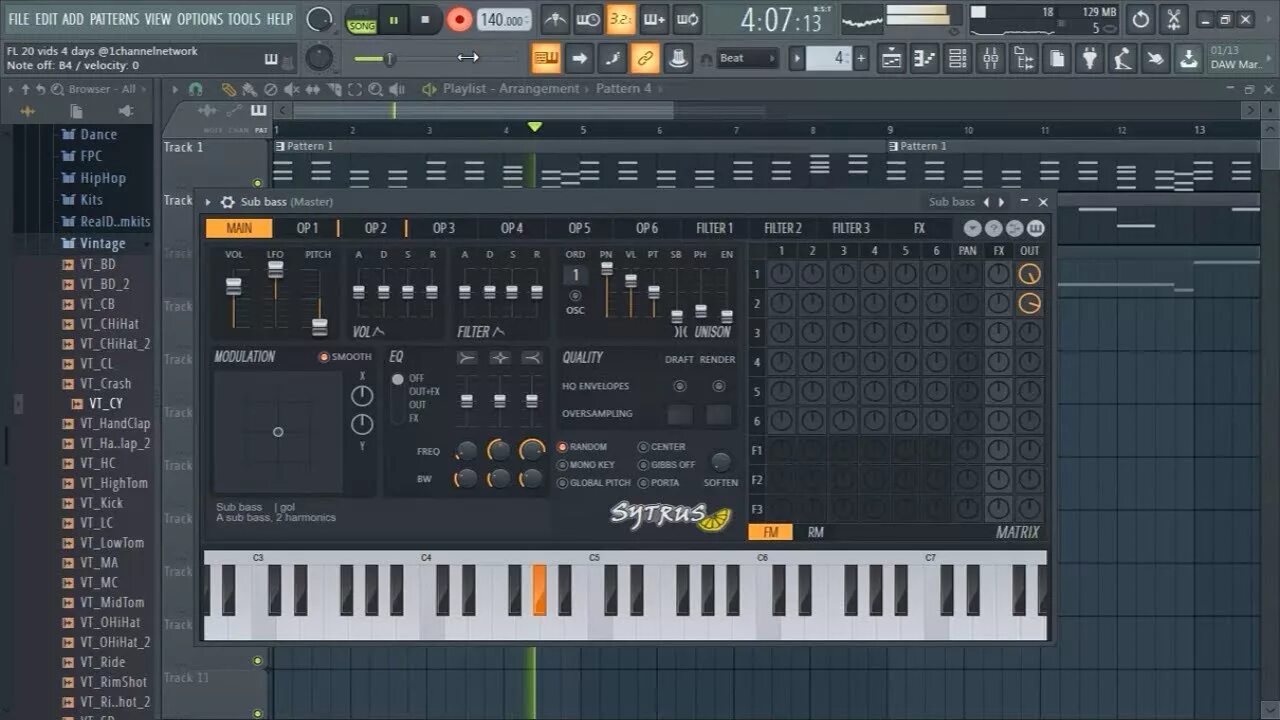The width and height of the screenshot is (1280, 720).
Task: Click the one-click audio recording microphone icon
Action: (1122, 58)
